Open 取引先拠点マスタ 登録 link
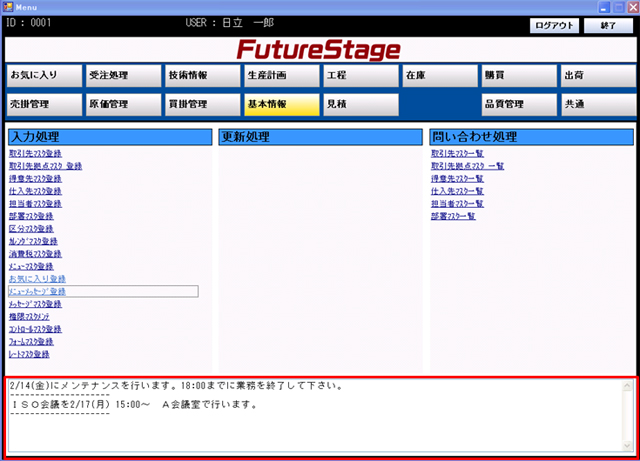640x461 pixels. pos(45,166)
